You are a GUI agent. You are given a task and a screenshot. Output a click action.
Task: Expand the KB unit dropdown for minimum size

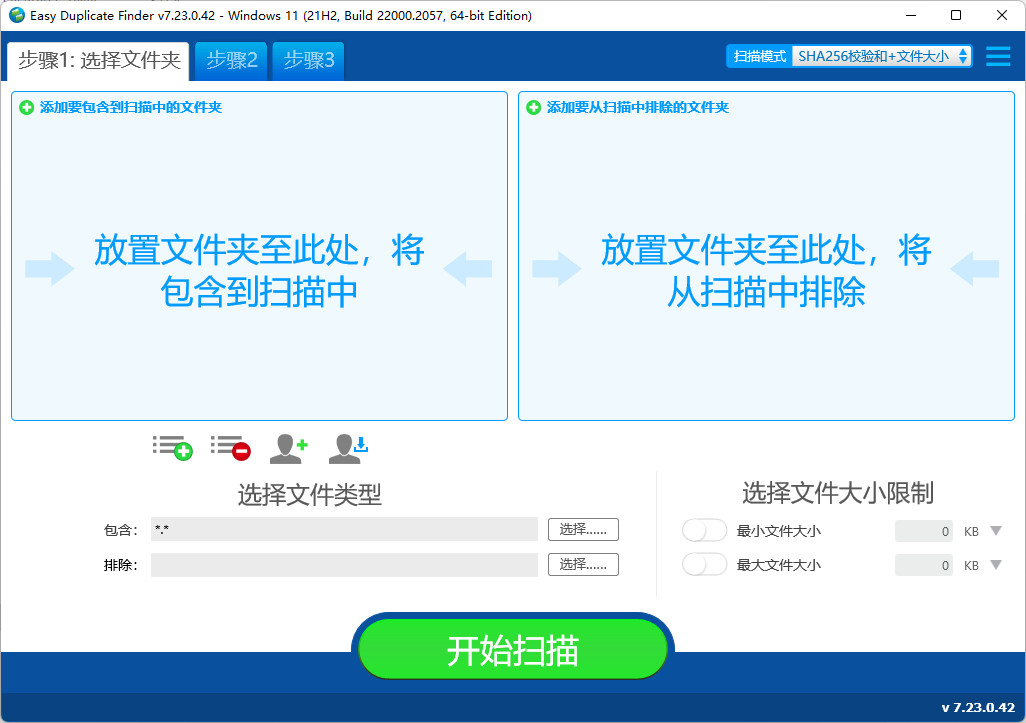(x=996, y=531)
